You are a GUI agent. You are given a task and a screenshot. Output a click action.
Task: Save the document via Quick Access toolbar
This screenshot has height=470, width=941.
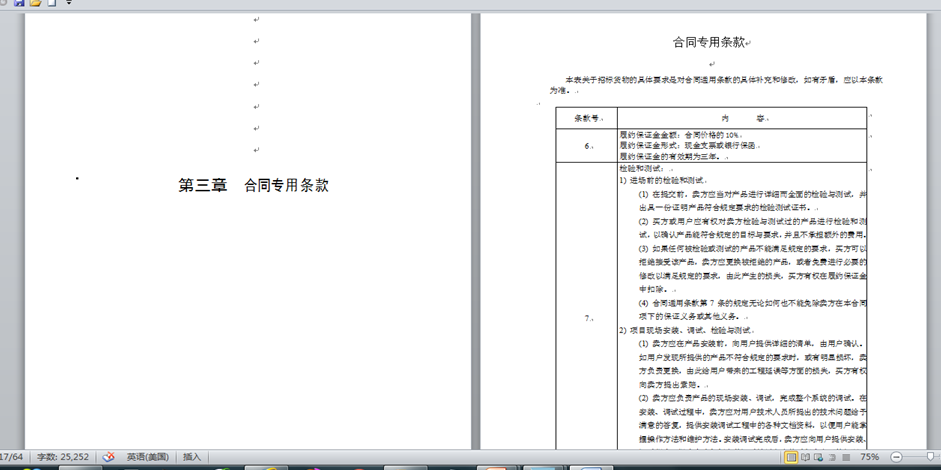19,3
